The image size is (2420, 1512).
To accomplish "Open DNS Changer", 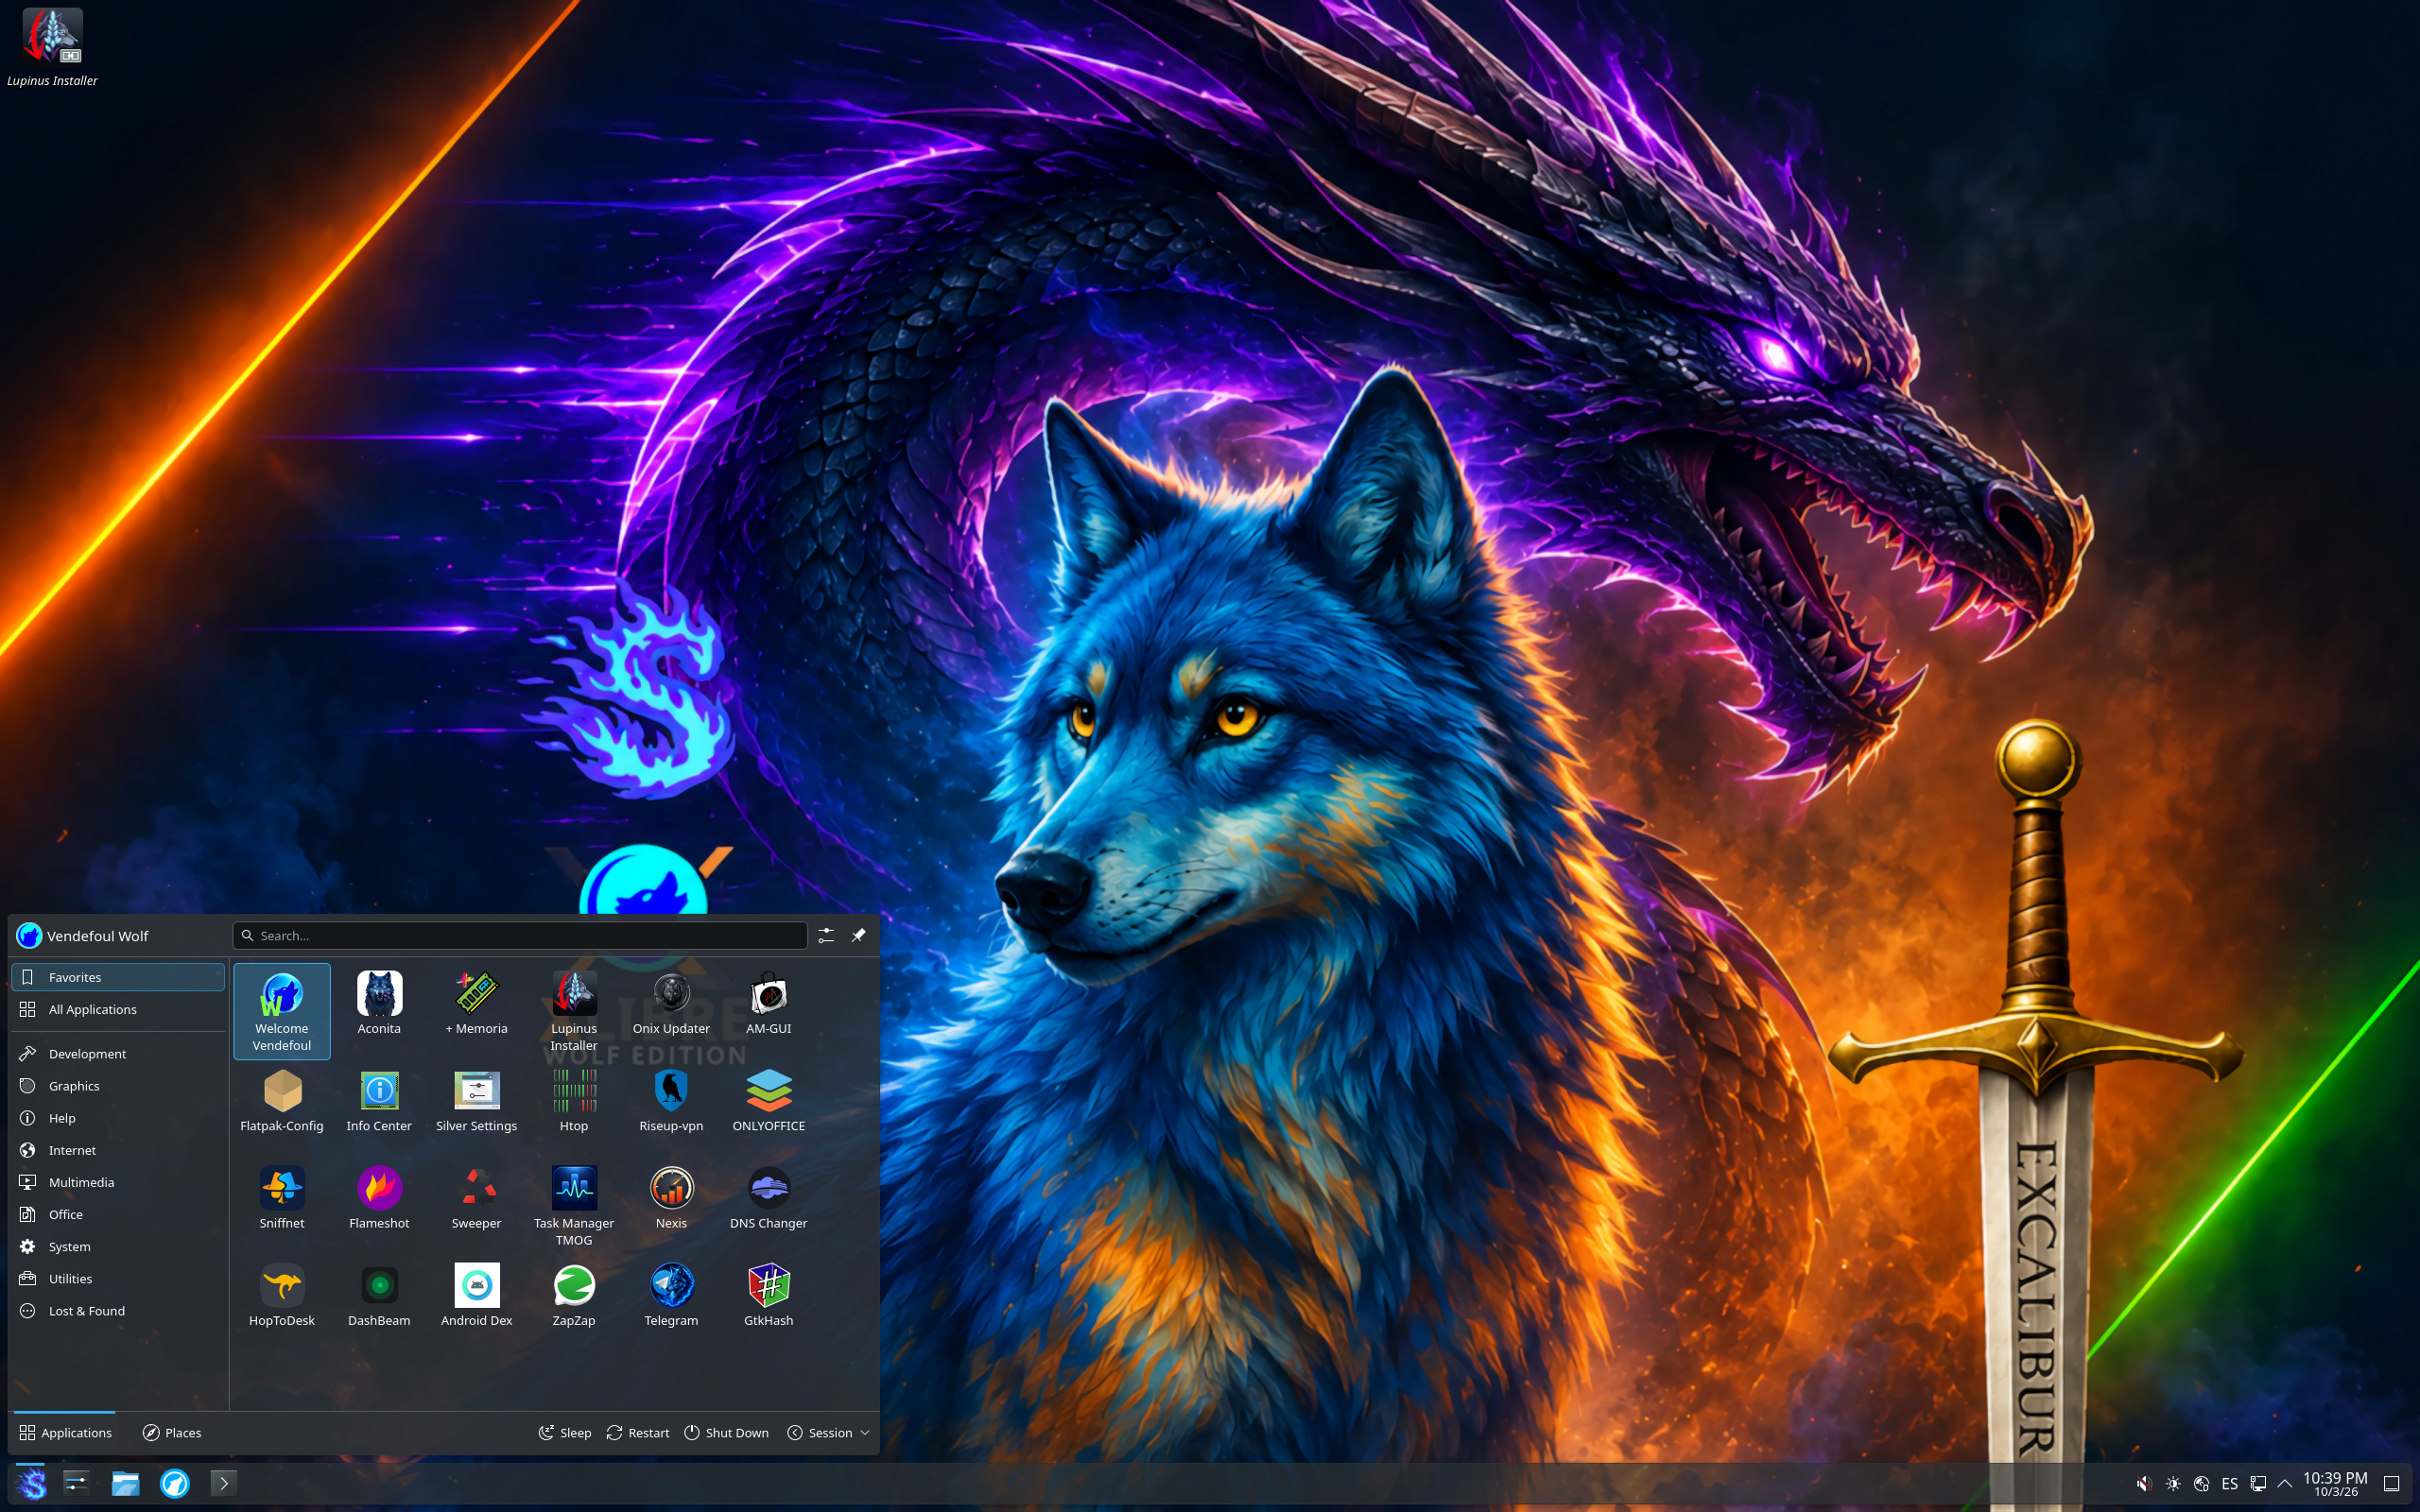I will click(768, 1198).
